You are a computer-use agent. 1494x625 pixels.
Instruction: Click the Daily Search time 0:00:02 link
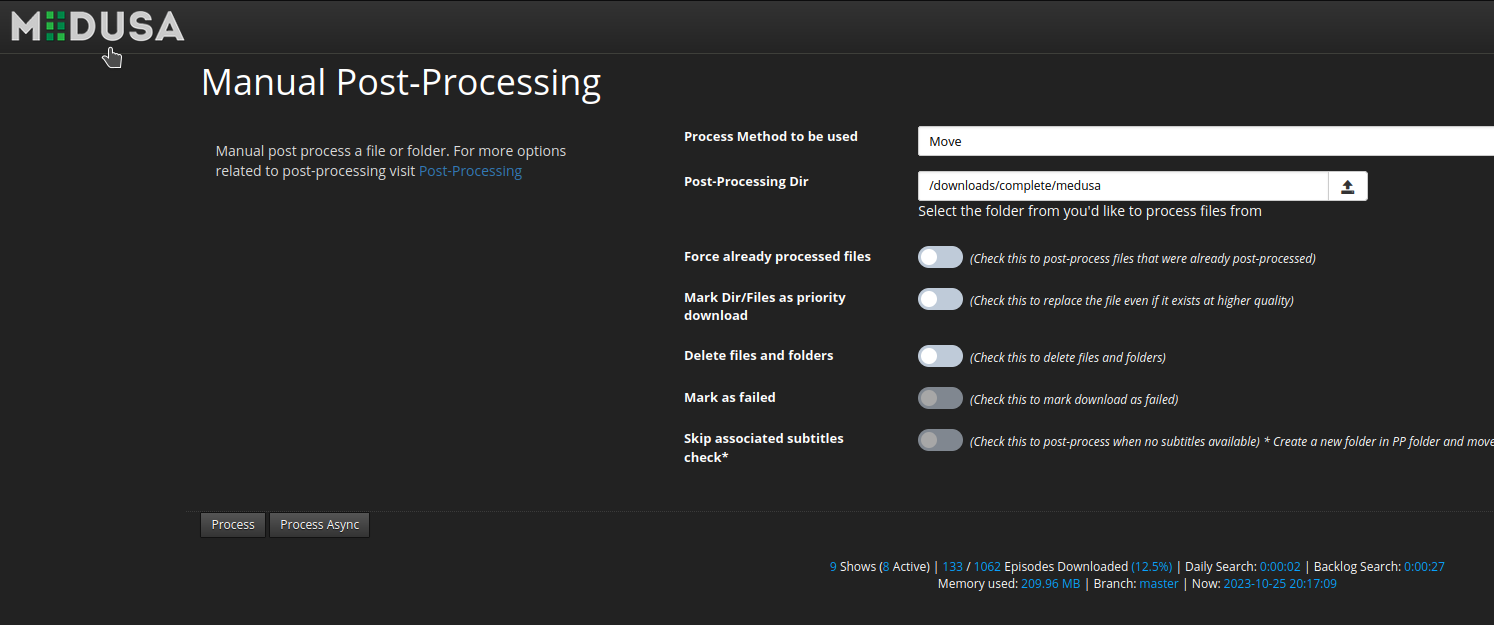click(1280, 566)
